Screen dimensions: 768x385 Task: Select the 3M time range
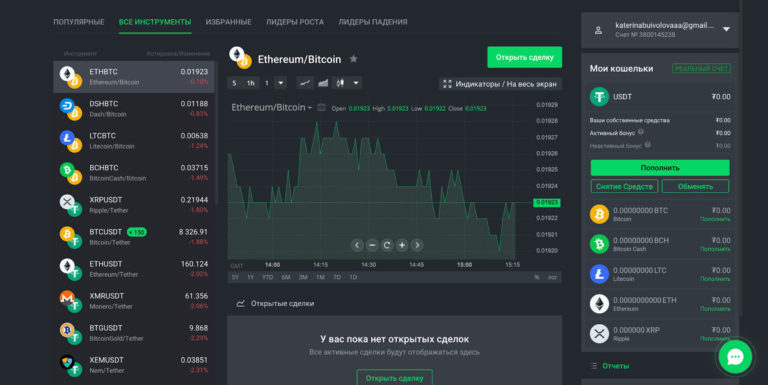tap(303, 277)
